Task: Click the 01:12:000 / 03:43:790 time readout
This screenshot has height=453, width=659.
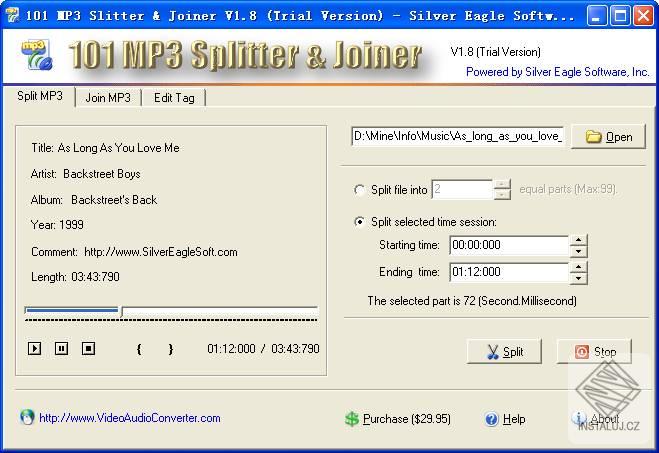Action: pos(263,349)
